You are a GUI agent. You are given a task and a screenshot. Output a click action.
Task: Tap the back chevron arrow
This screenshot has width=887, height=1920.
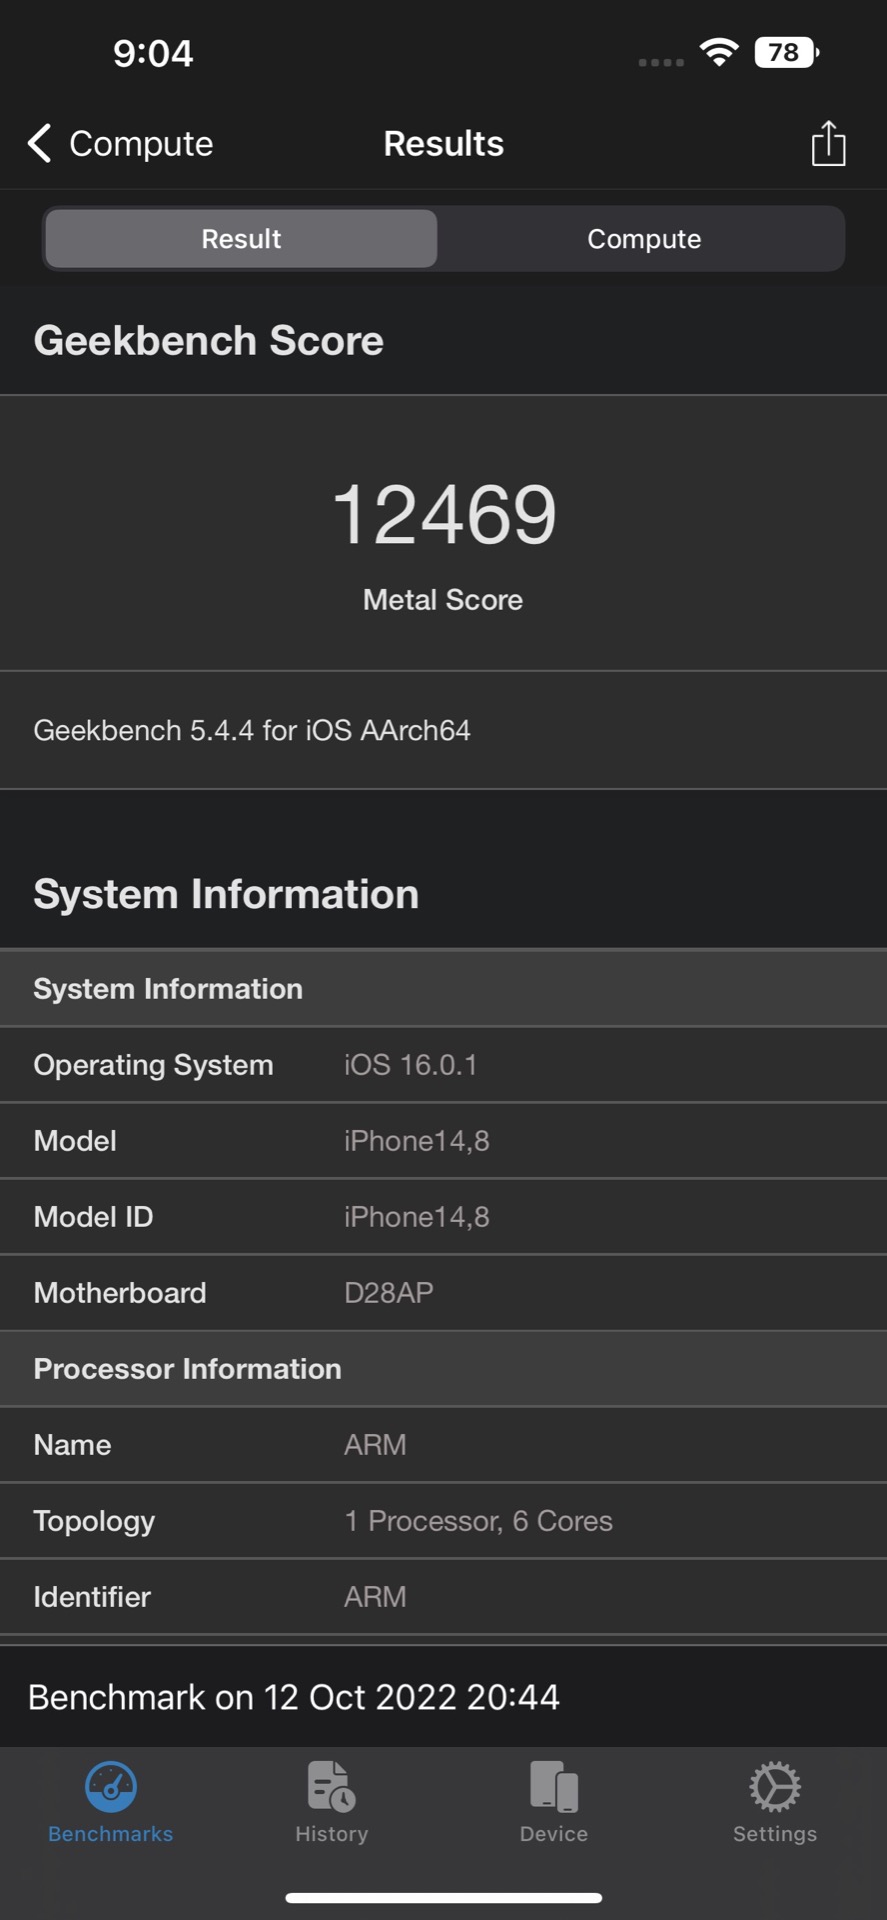click(39, 144)
